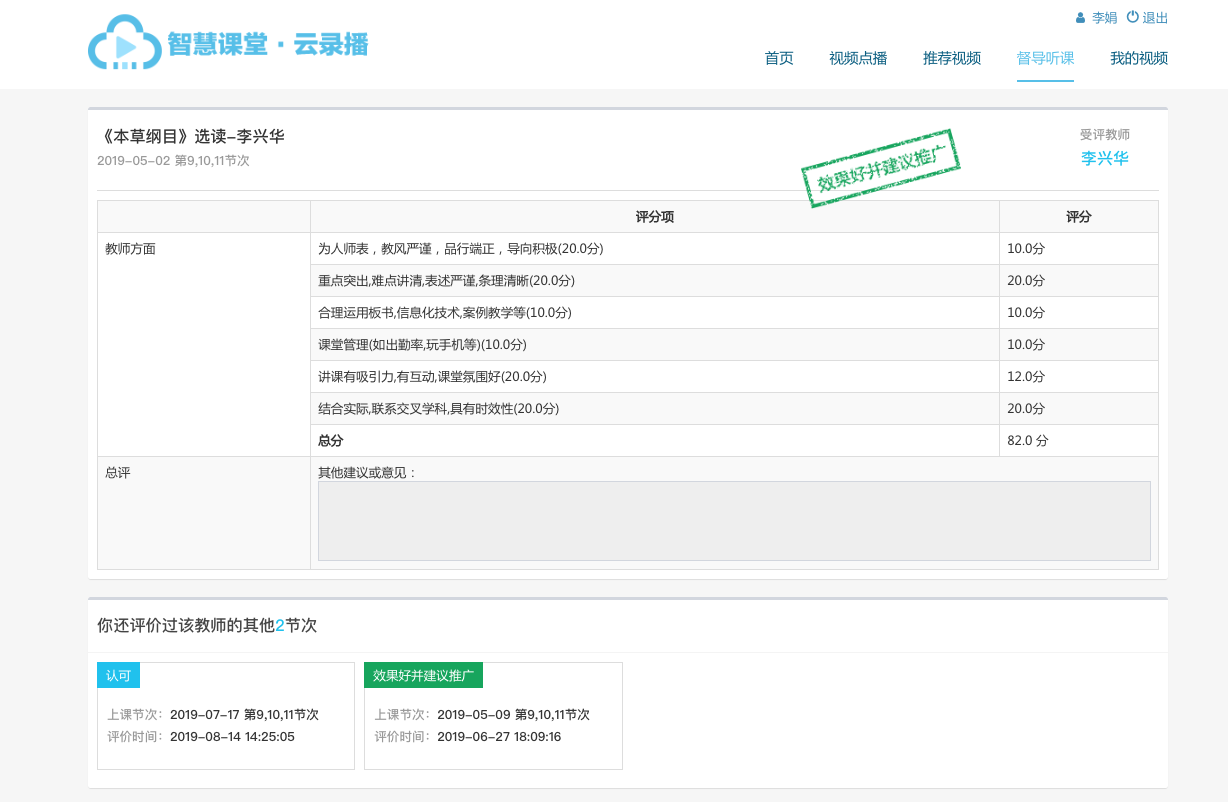This screenshot has width=1228, height=802.
Task: Select the 总分 82.0 分 score cell
Action: pyautogui.click(x=1078, y=441)
